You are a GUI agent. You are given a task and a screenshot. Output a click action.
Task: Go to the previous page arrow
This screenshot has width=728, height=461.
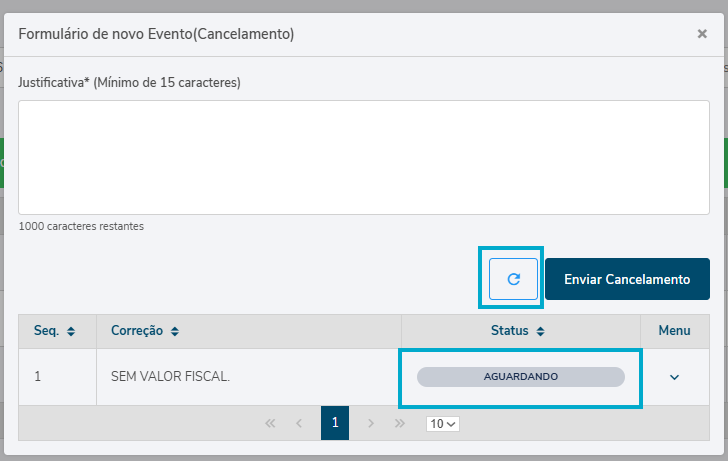pyautogui.click(x=299, y=423)
